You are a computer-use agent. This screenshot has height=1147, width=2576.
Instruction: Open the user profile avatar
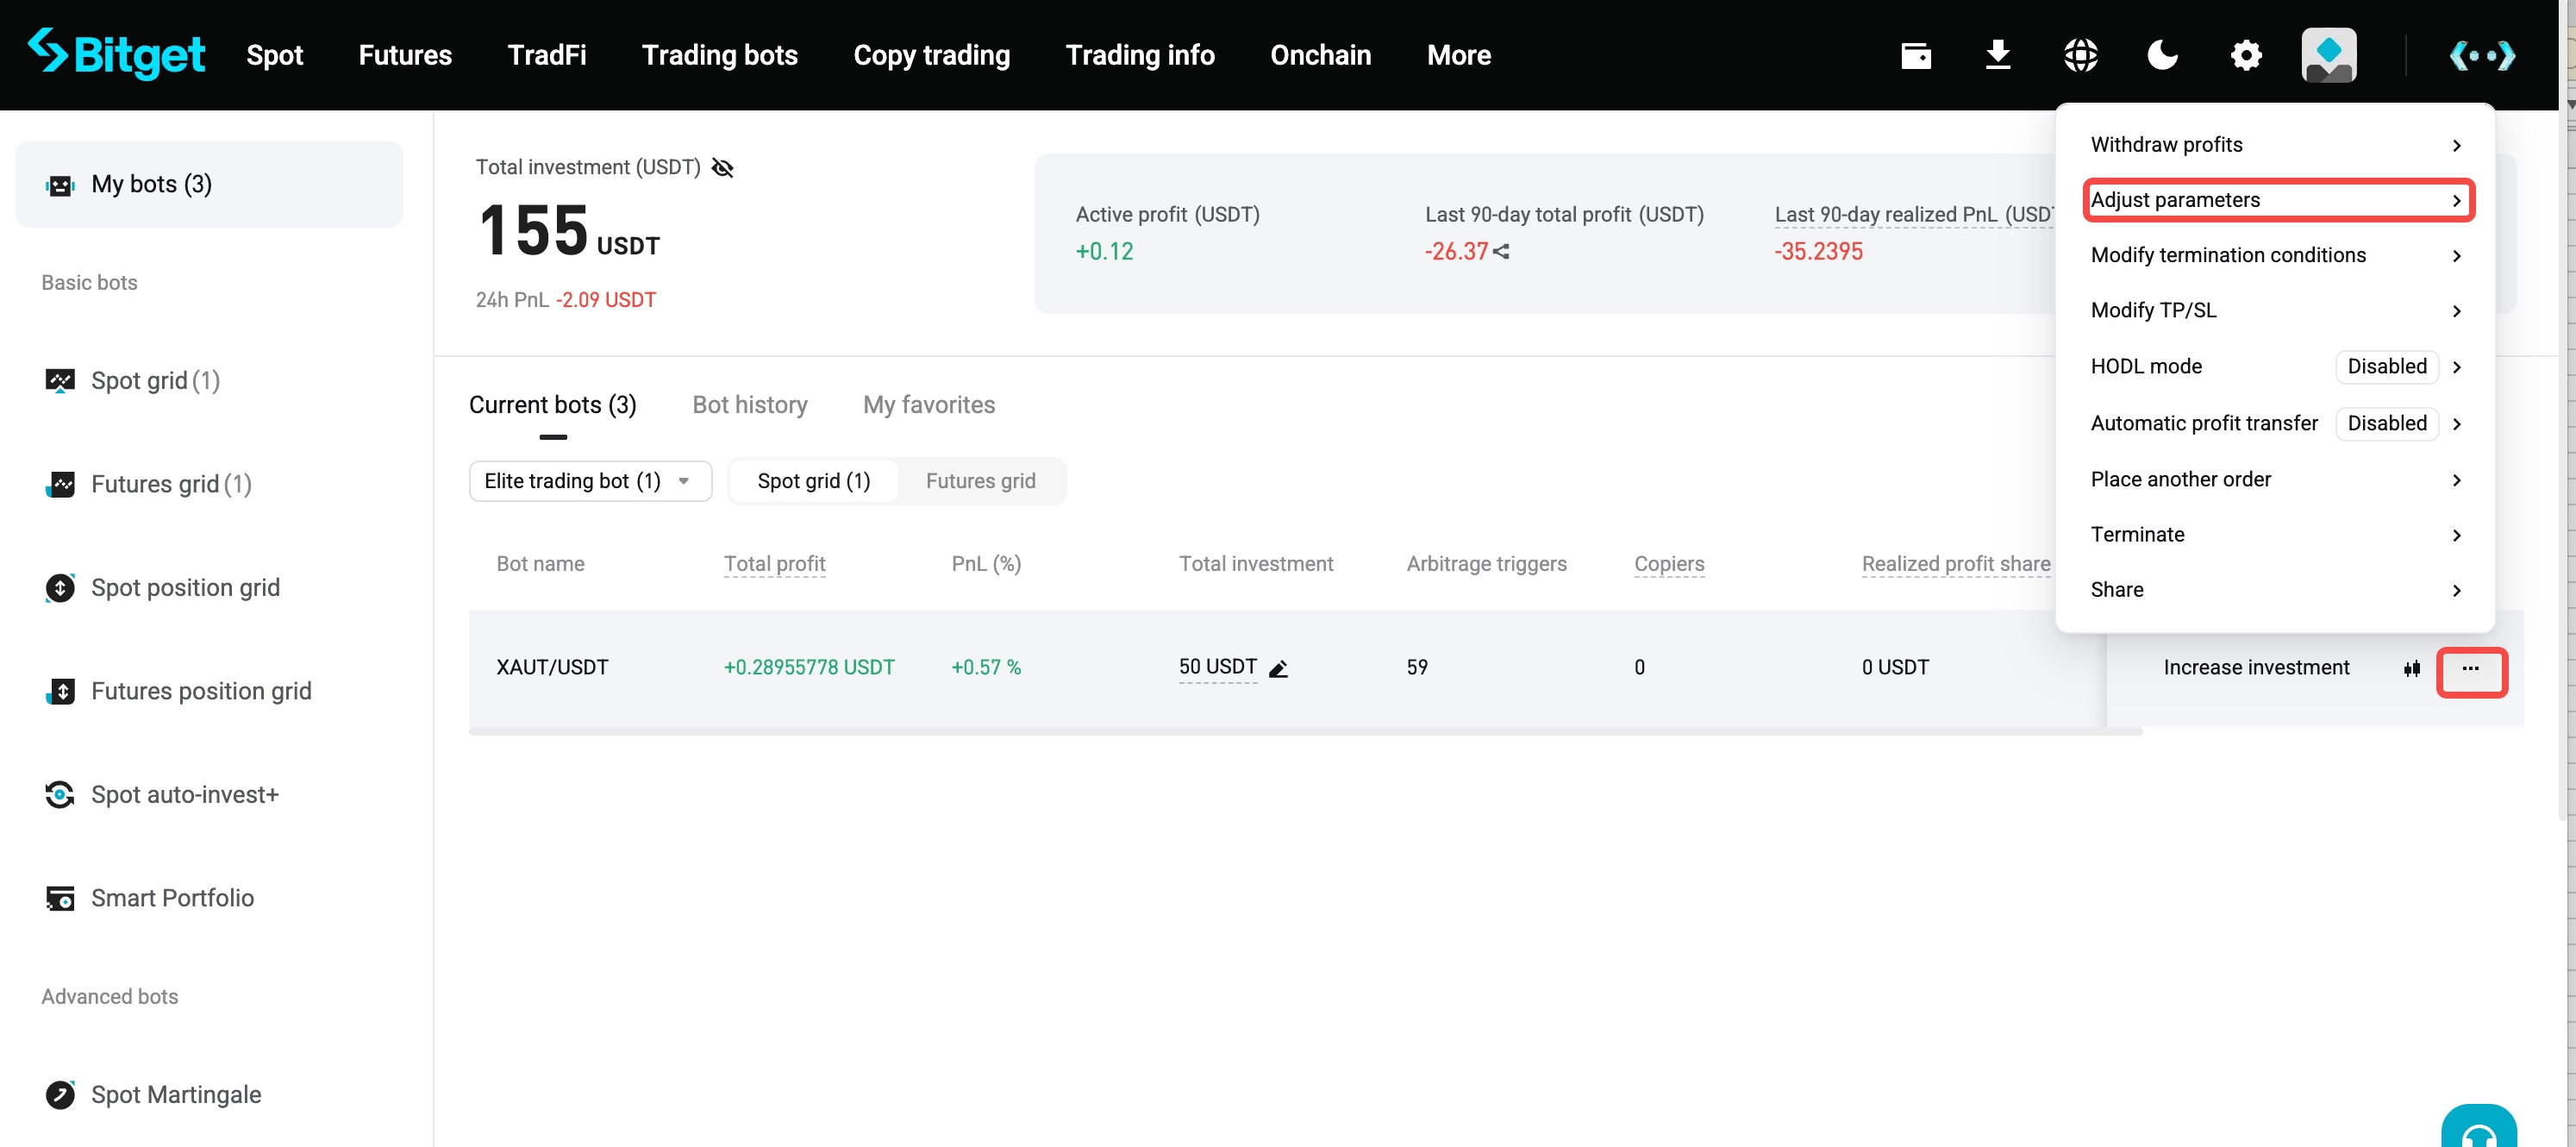tap(2328, 55)
